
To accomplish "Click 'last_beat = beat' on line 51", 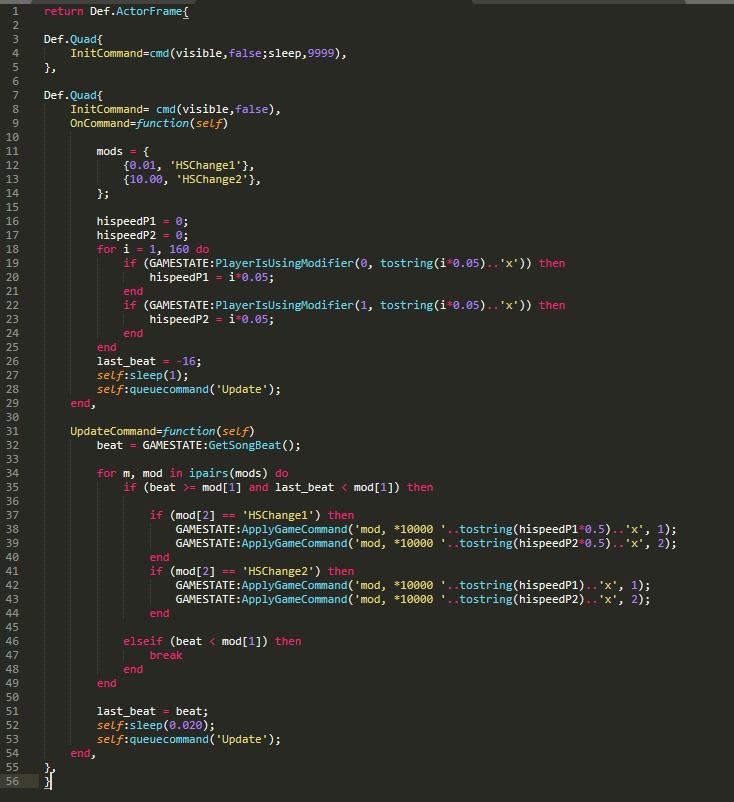I will point(149,711).
